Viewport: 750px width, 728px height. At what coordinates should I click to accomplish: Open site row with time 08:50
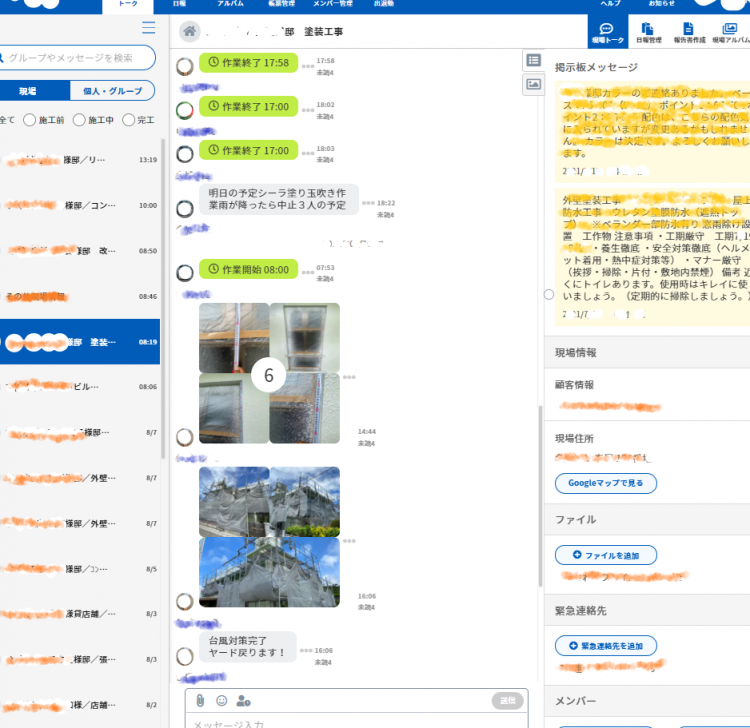pos(80,251)
